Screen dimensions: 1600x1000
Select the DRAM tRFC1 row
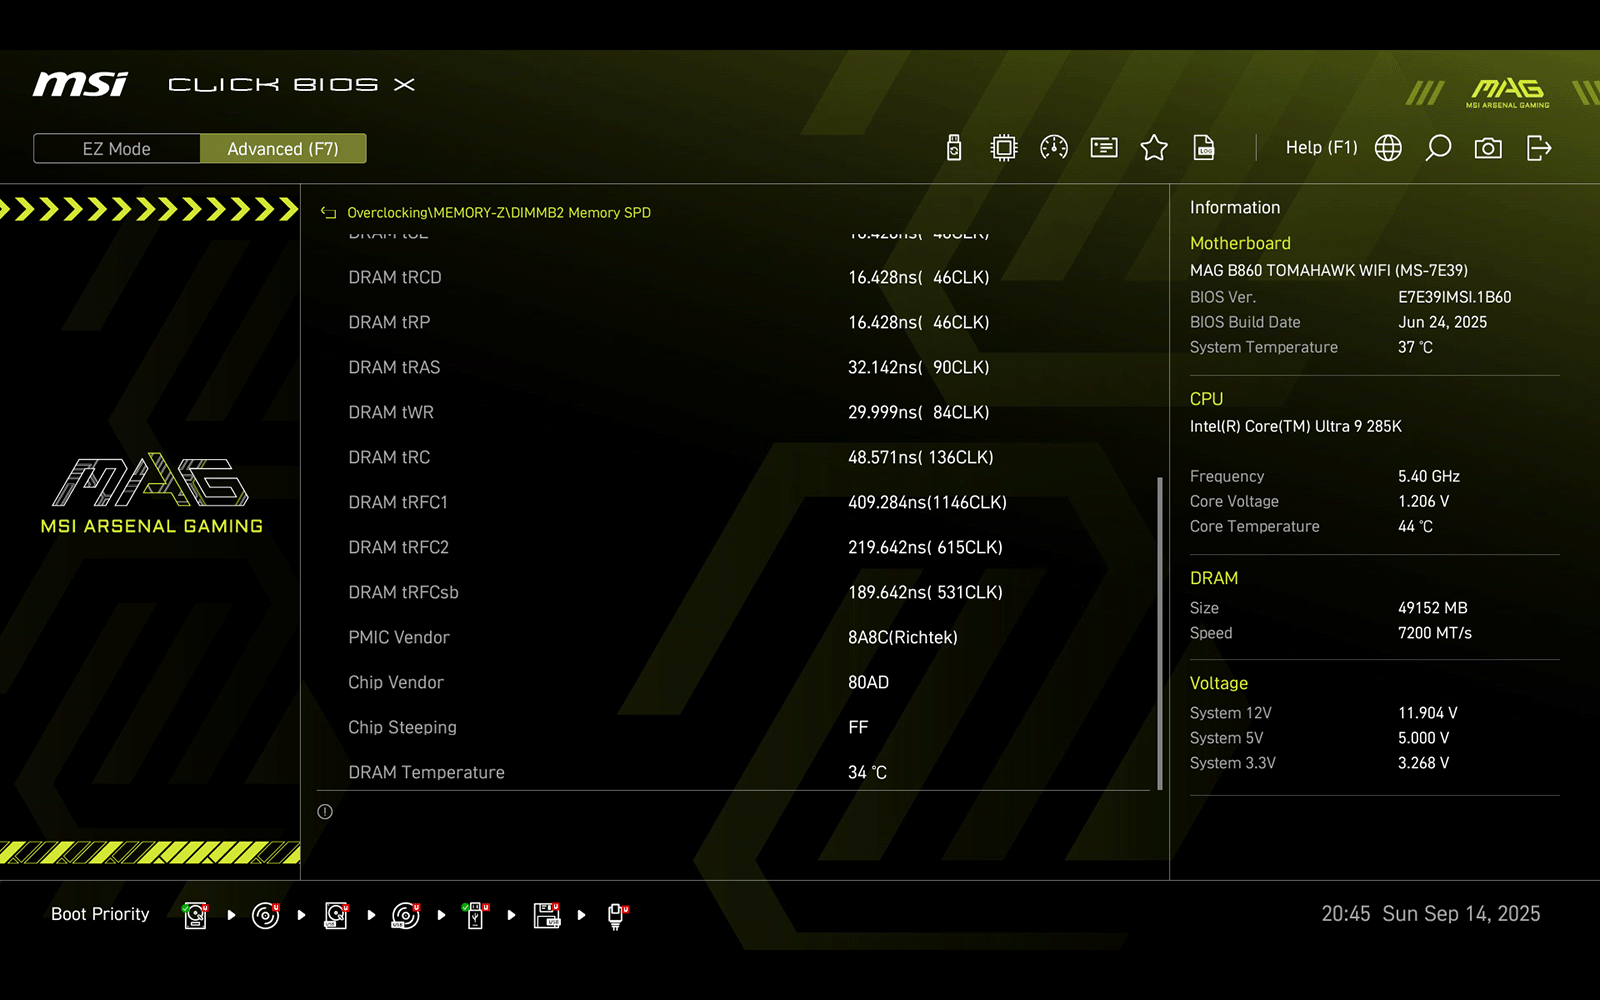(x=735, y=502)
